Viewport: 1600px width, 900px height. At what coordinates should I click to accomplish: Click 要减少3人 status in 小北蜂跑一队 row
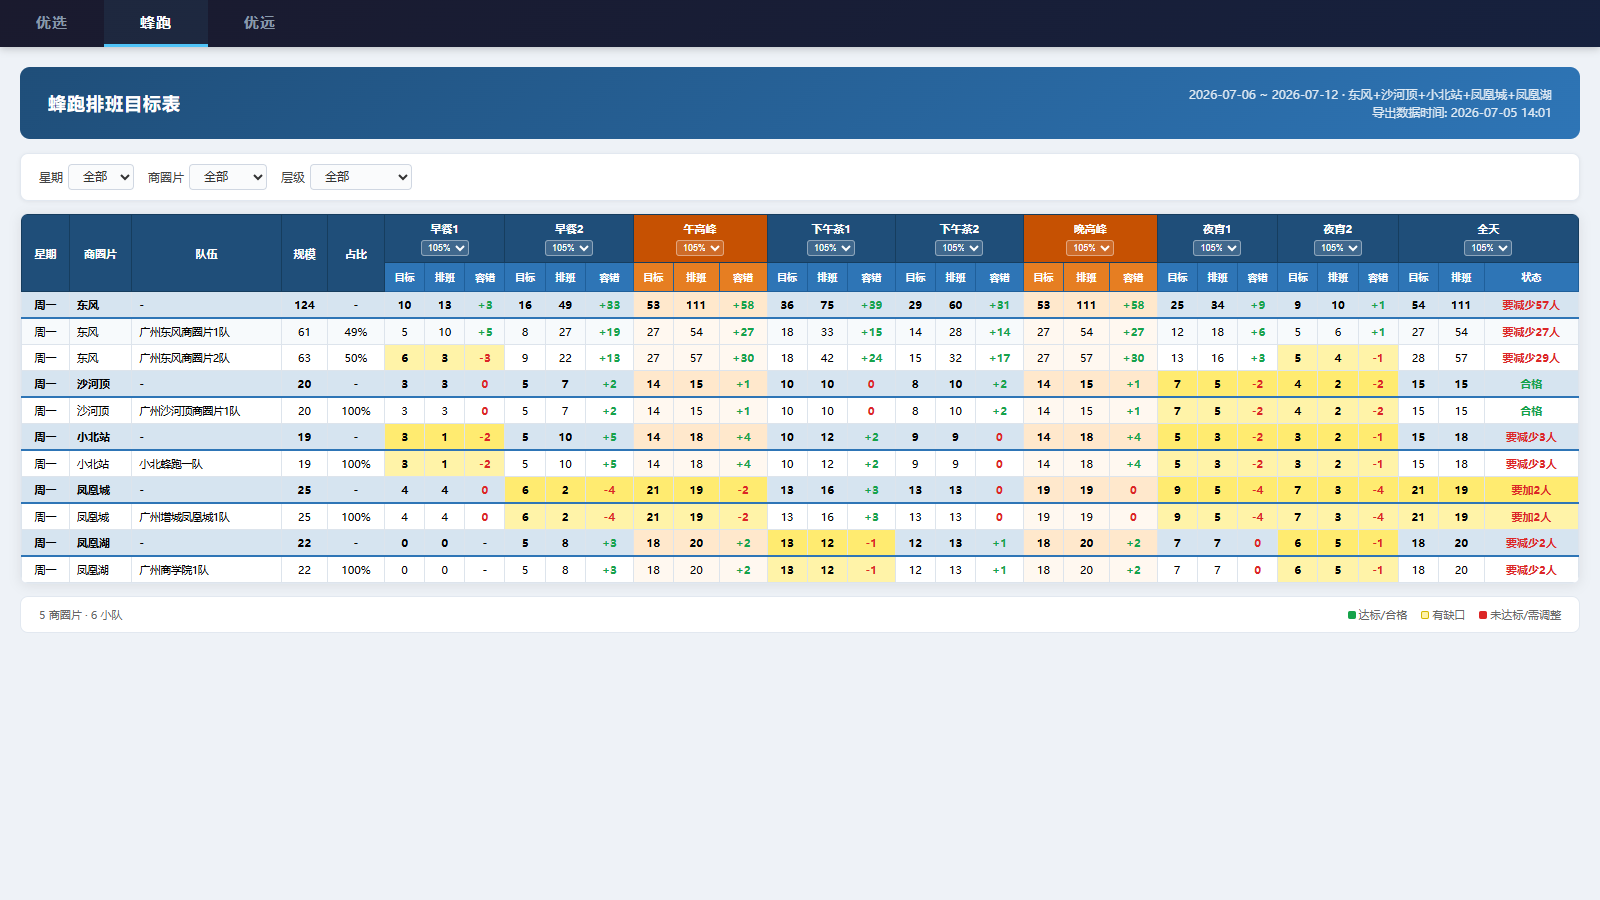tap(1531, 464)
